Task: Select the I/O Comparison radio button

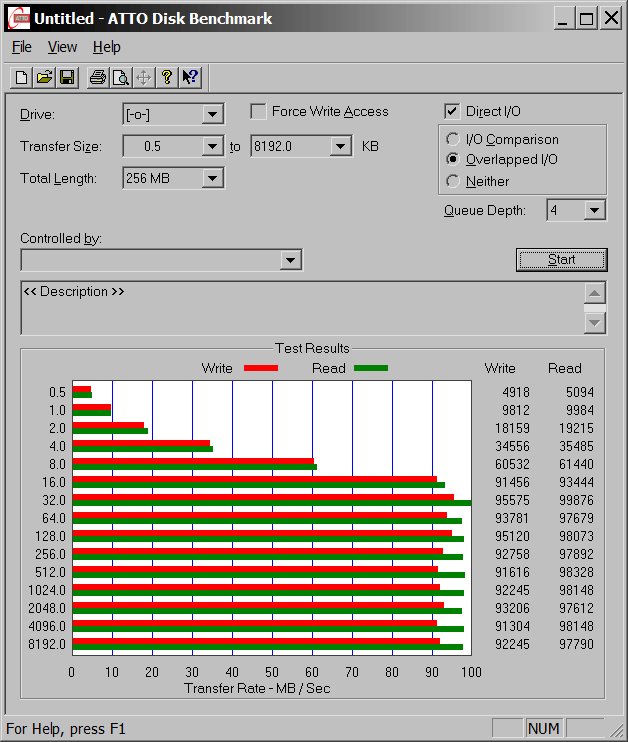Action: [x=453, y=140]
